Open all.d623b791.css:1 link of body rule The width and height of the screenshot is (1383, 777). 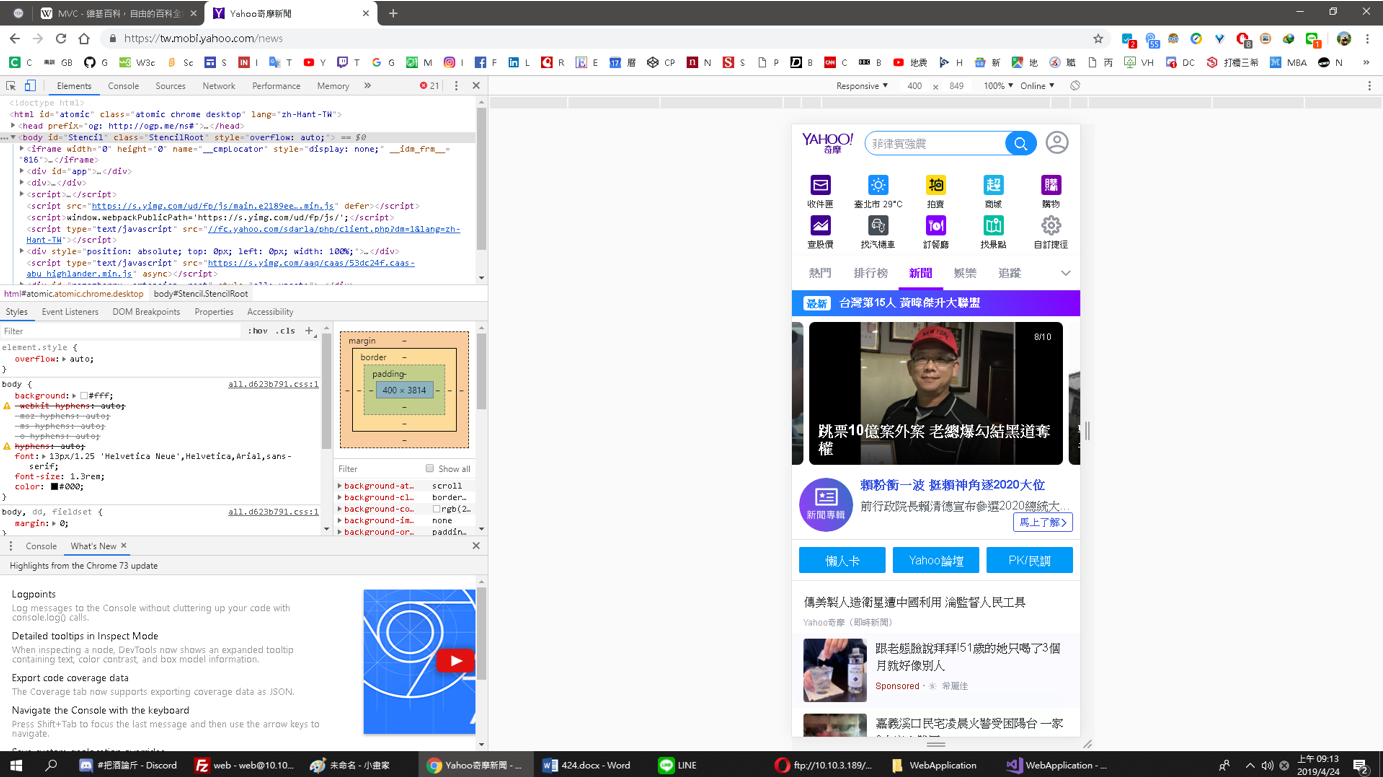point(273,384)
